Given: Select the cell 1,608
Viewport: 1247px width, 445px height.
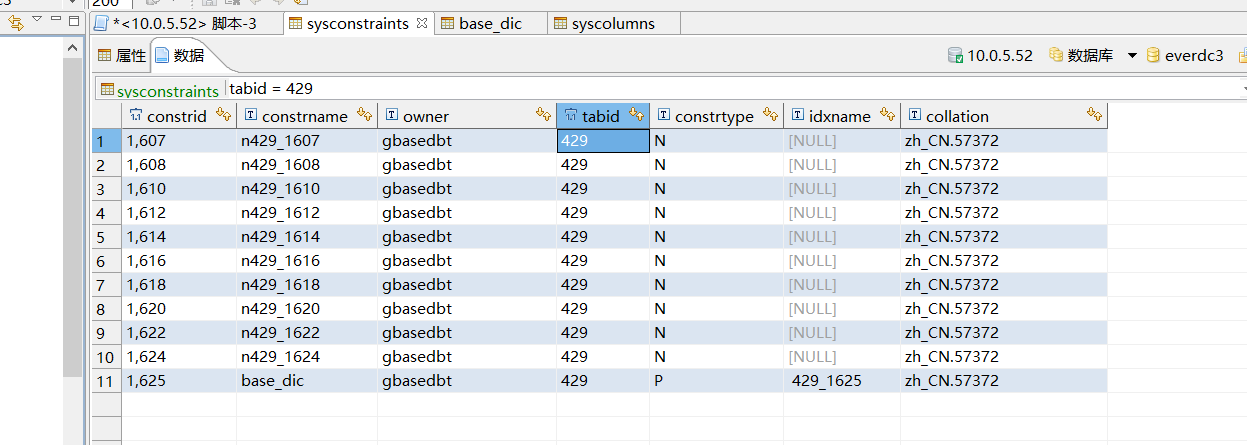Looking at the screenshot, I should pyautogui.click(x=179, y=165).
